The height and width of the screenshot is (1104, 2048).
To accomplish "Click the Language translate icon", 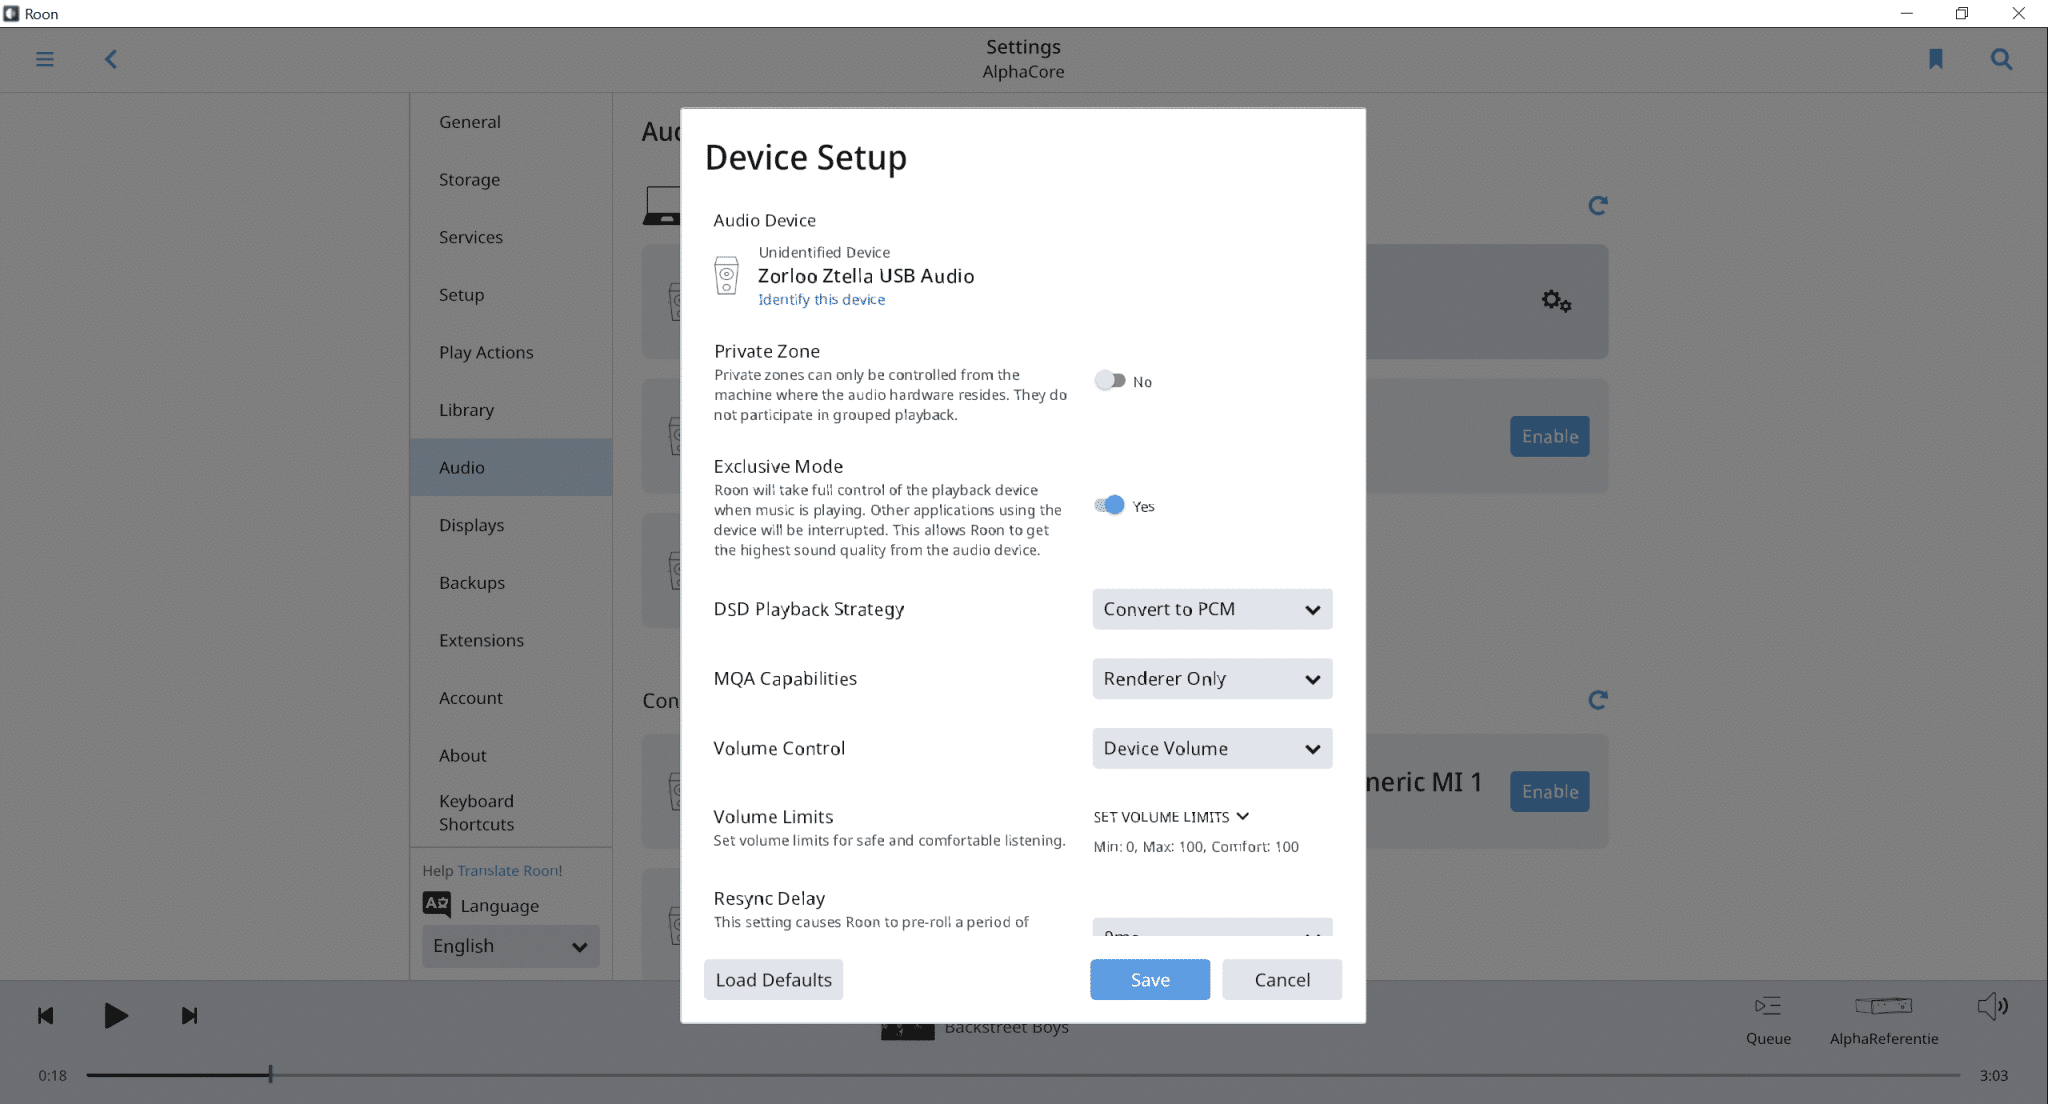I will [x=437, y=904].
